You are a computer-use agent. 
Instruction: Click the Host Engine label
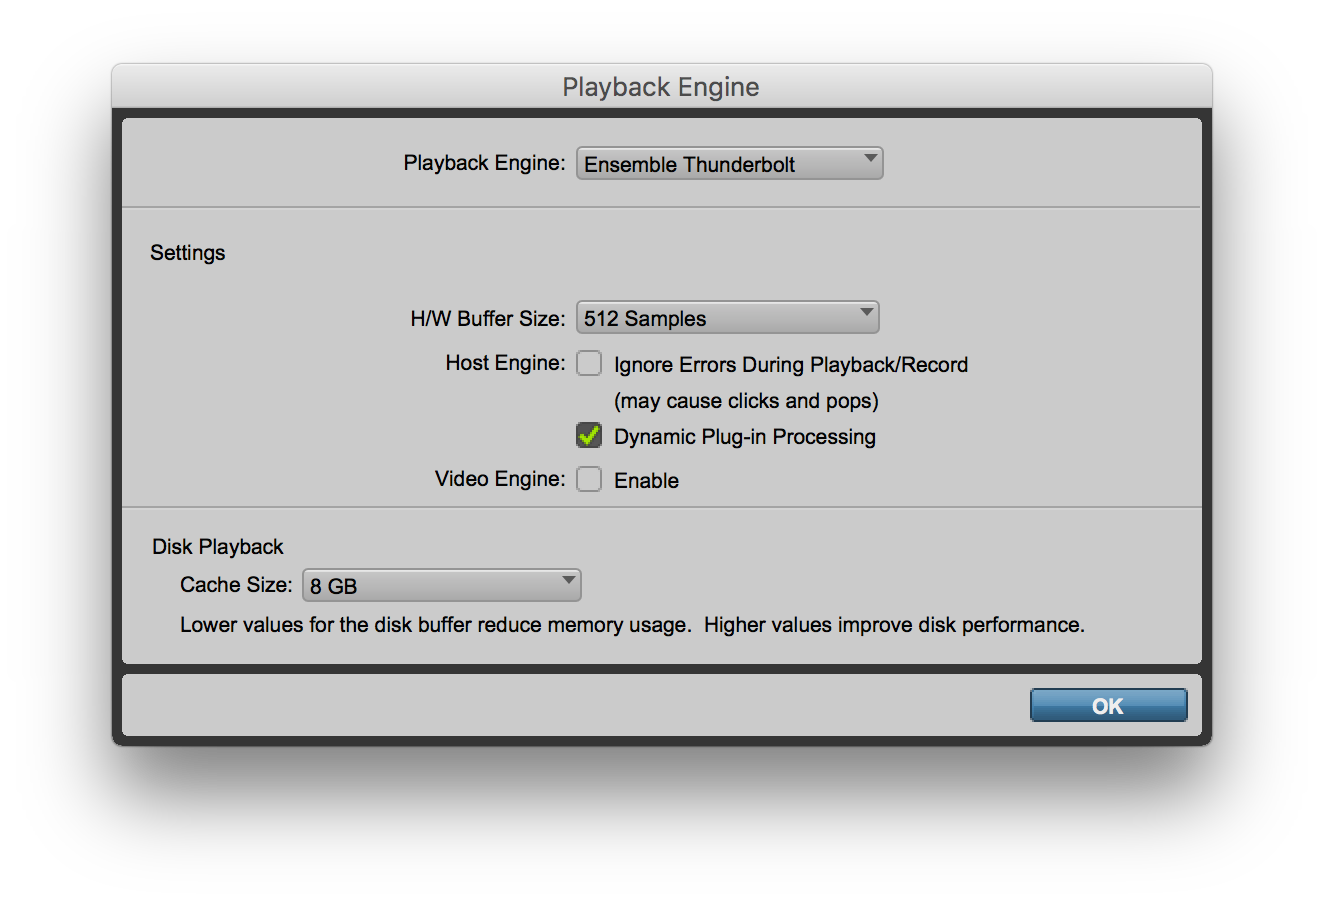[x=505, y=363]
